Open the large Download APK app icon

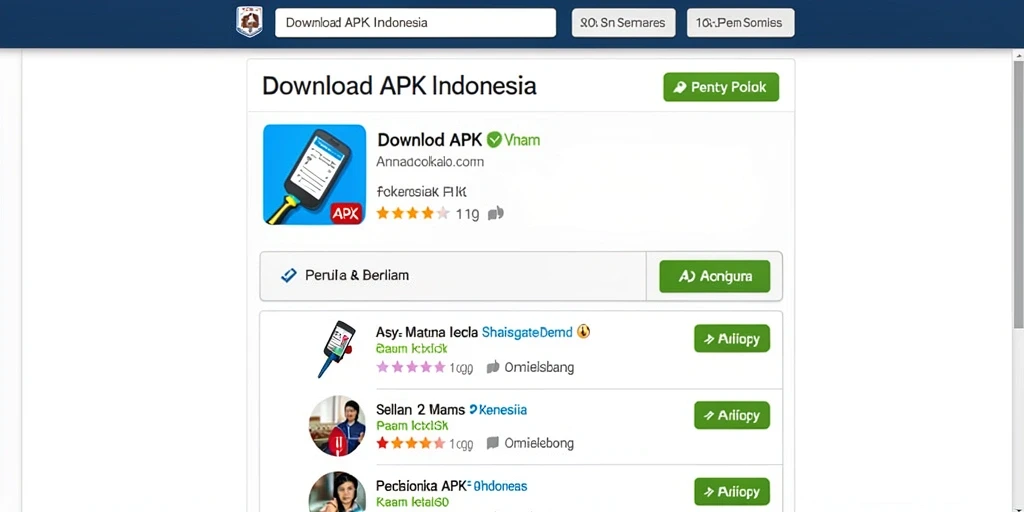(314, 174)
